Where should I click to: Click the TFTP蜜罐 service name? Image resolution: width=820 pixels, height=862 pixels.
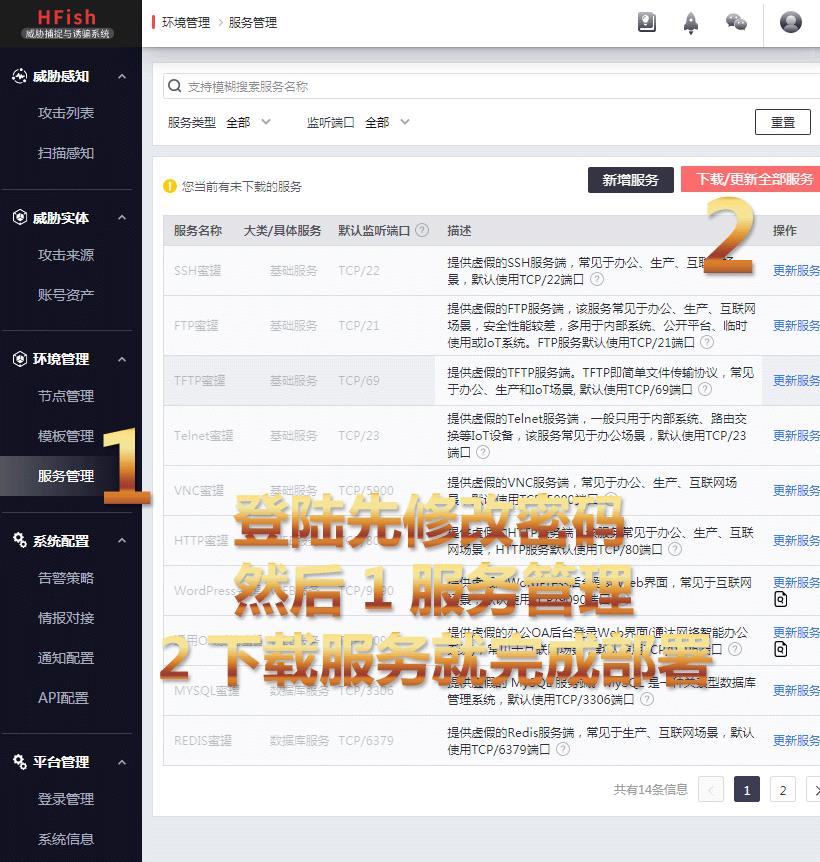point(200,380)
